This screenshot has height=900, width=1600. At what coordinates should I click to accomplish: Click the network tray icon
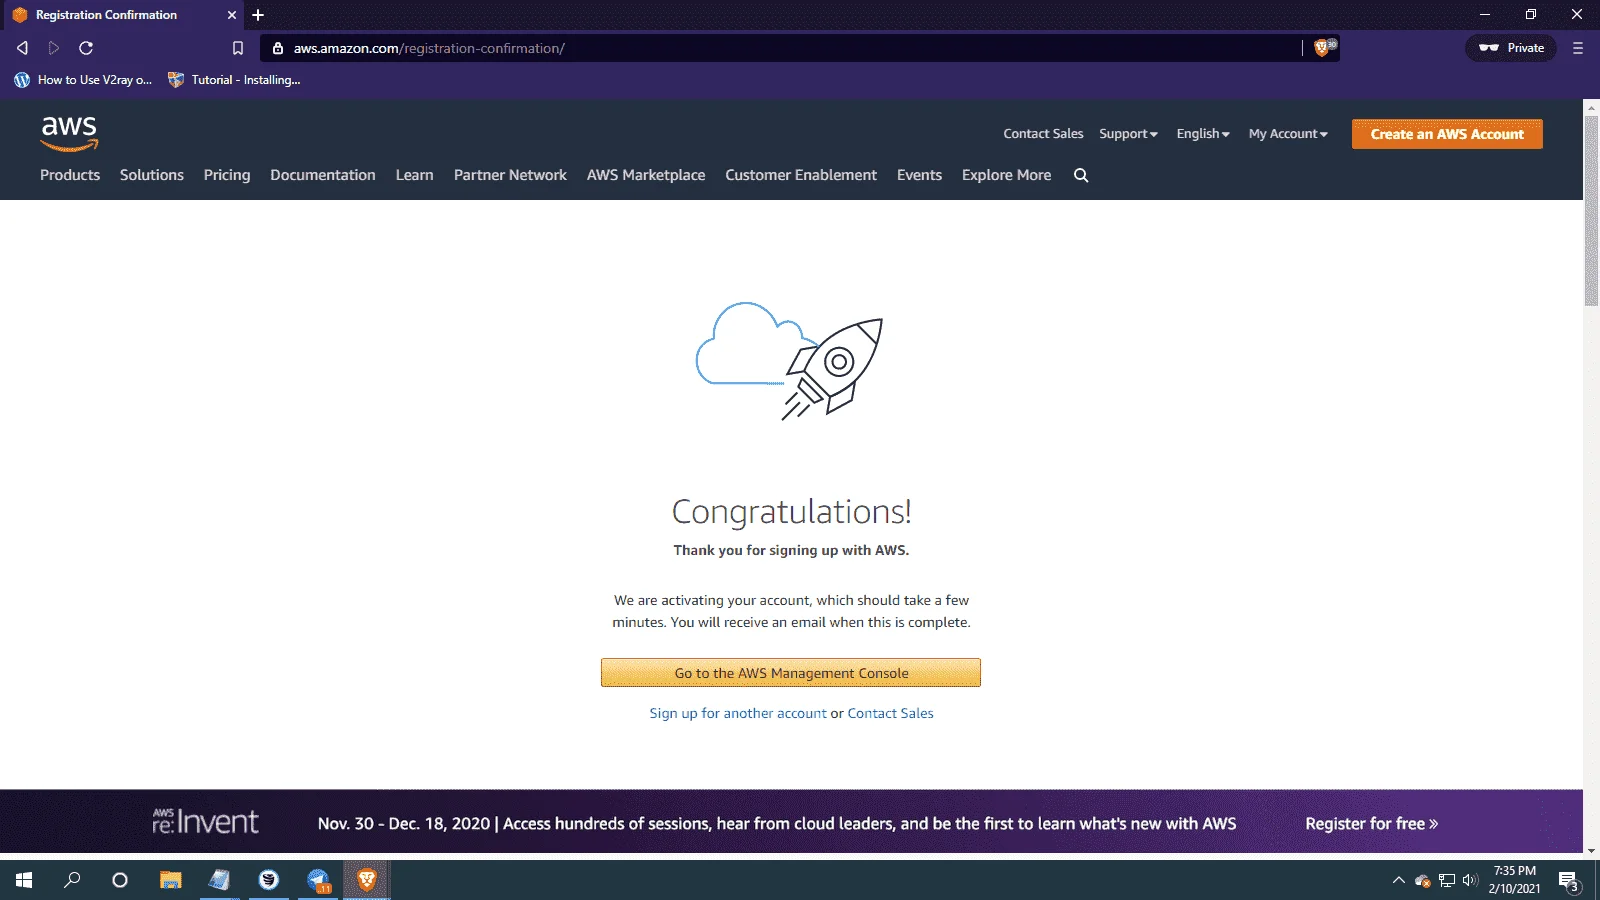point(1446,880)
